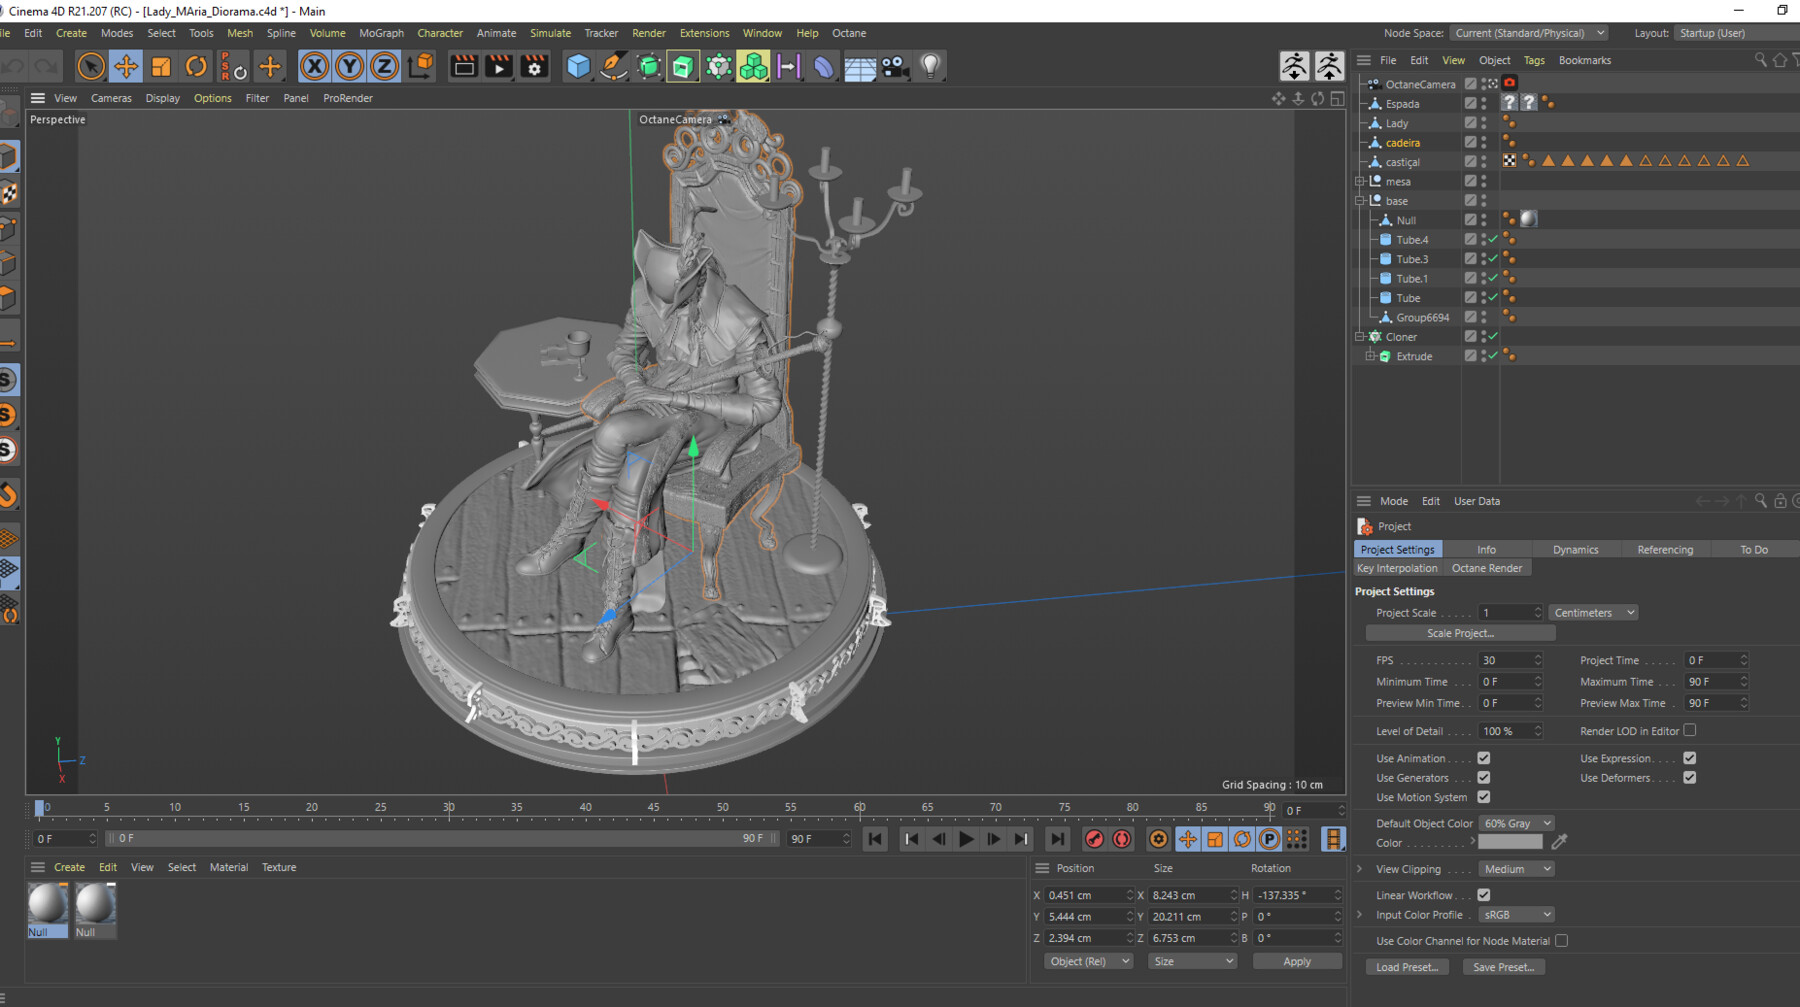Uncheck the Use Expression checkbox
The image size is (1800, 1007).
tap(1690, 758)
